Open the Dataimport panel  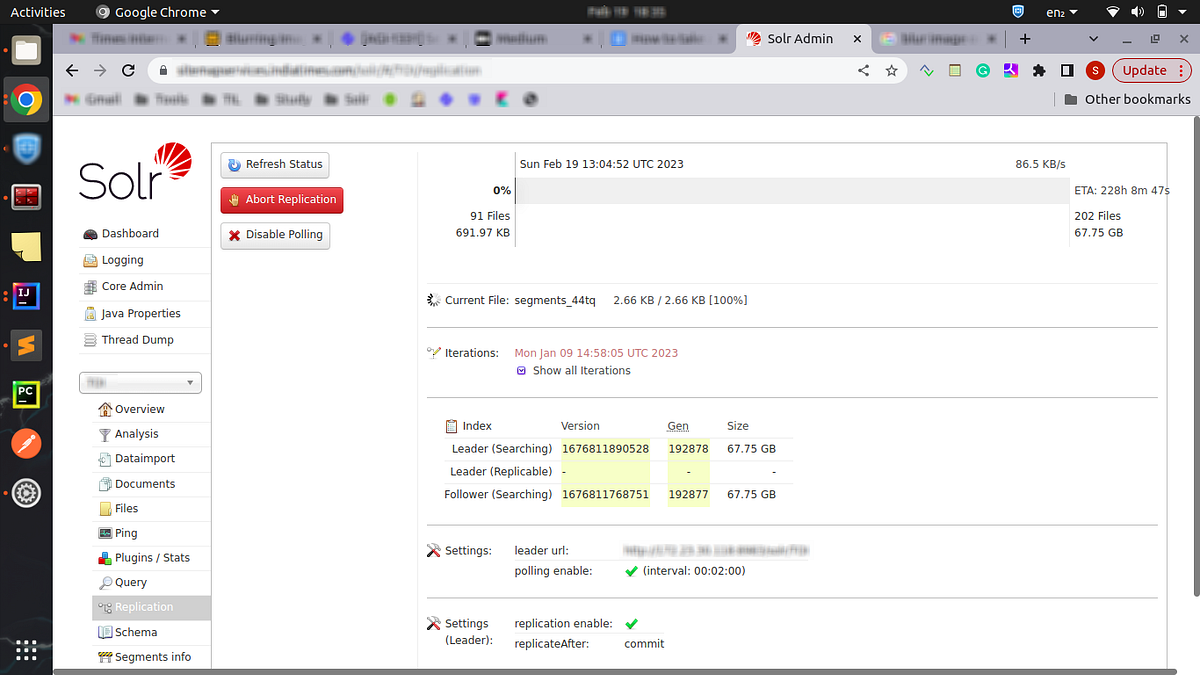coord(145,458)
